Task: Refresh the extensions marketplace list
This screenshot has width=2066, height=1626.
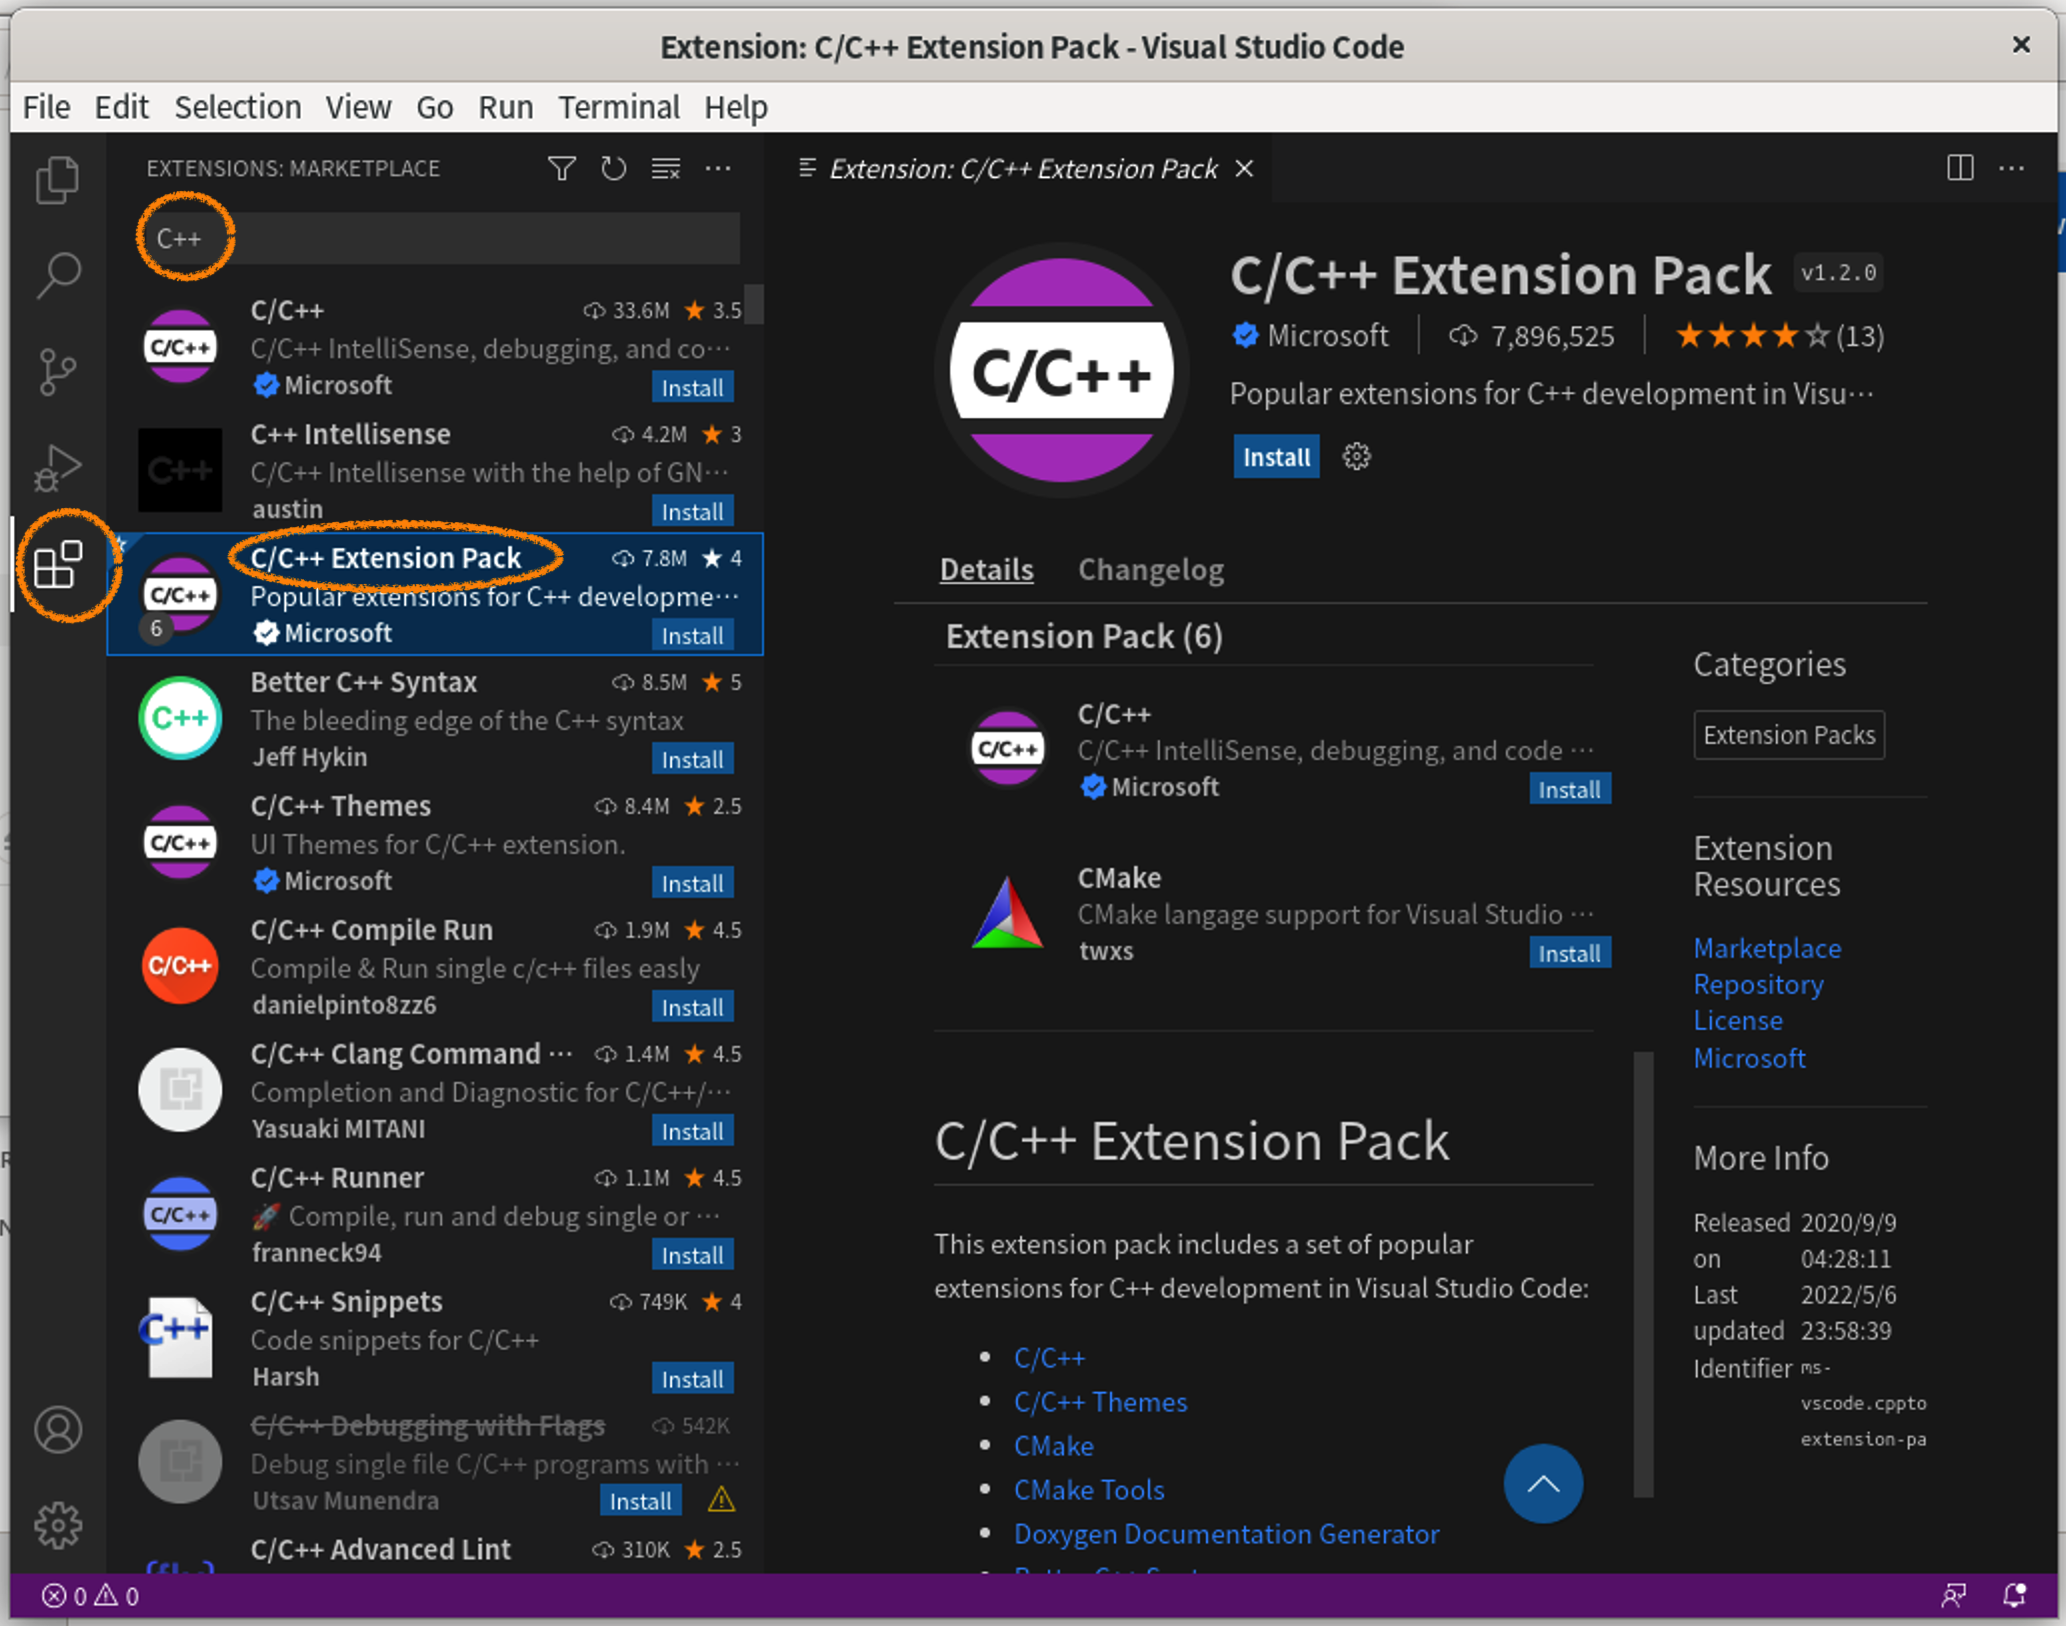Action: pyautogui.click(x=613, y=168)
